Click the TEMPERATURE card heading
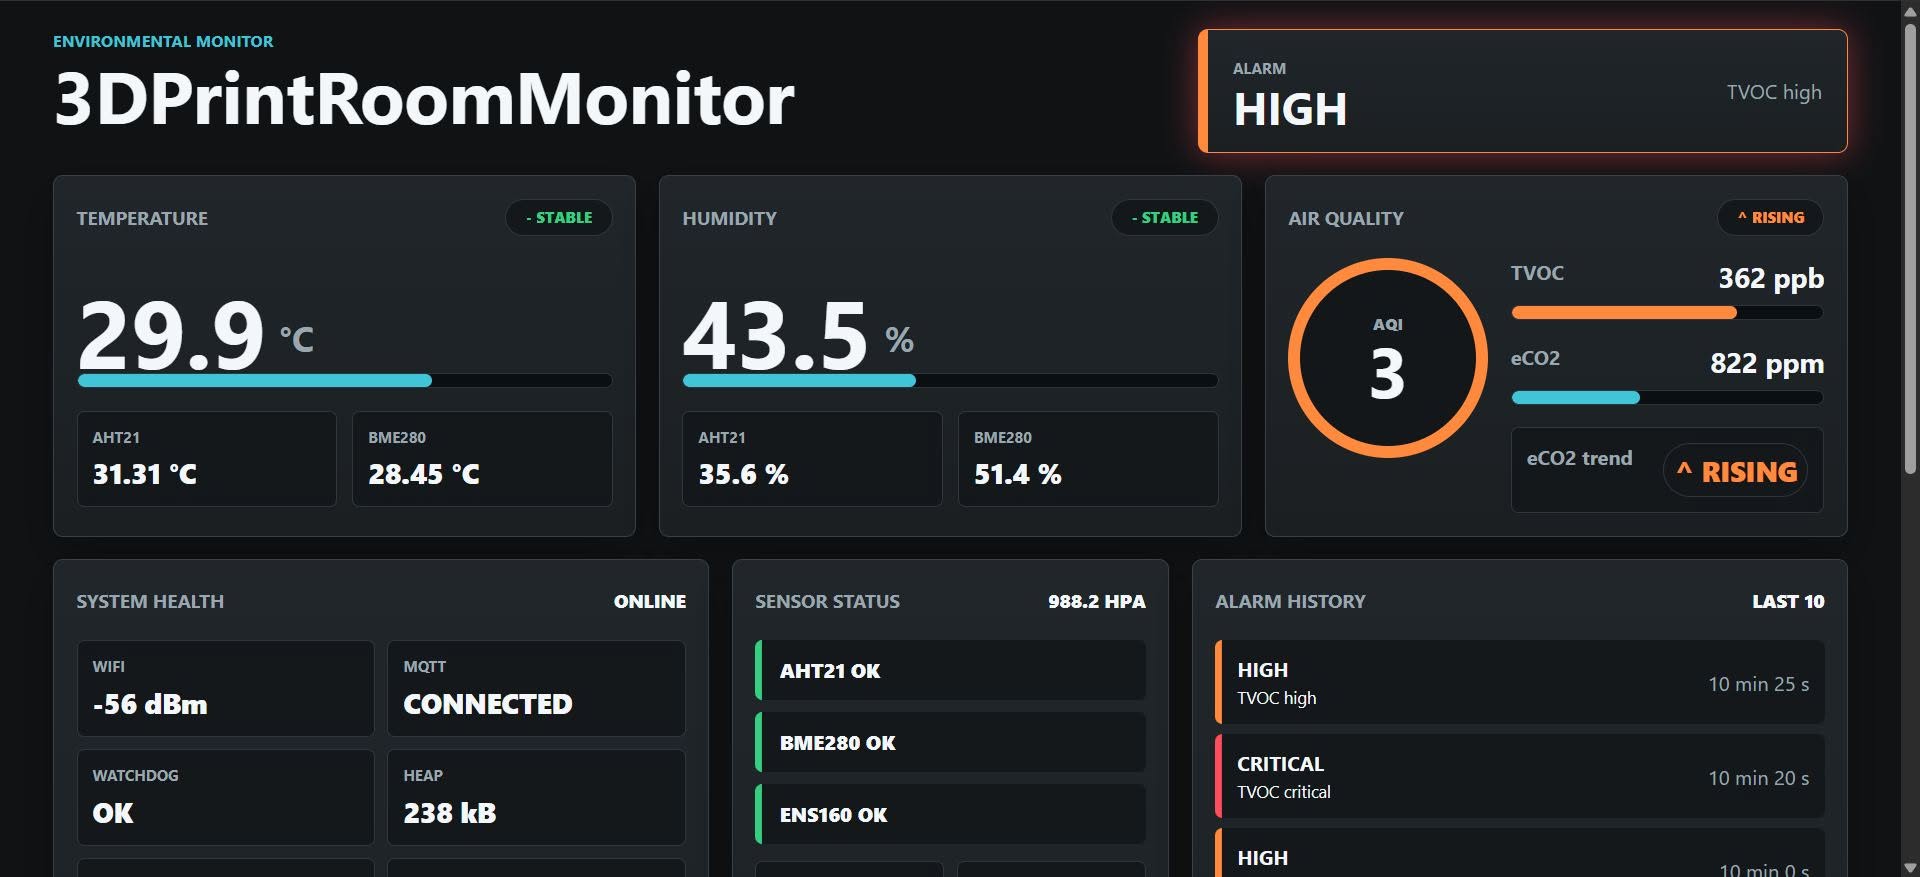 click(x=142, y=218)
